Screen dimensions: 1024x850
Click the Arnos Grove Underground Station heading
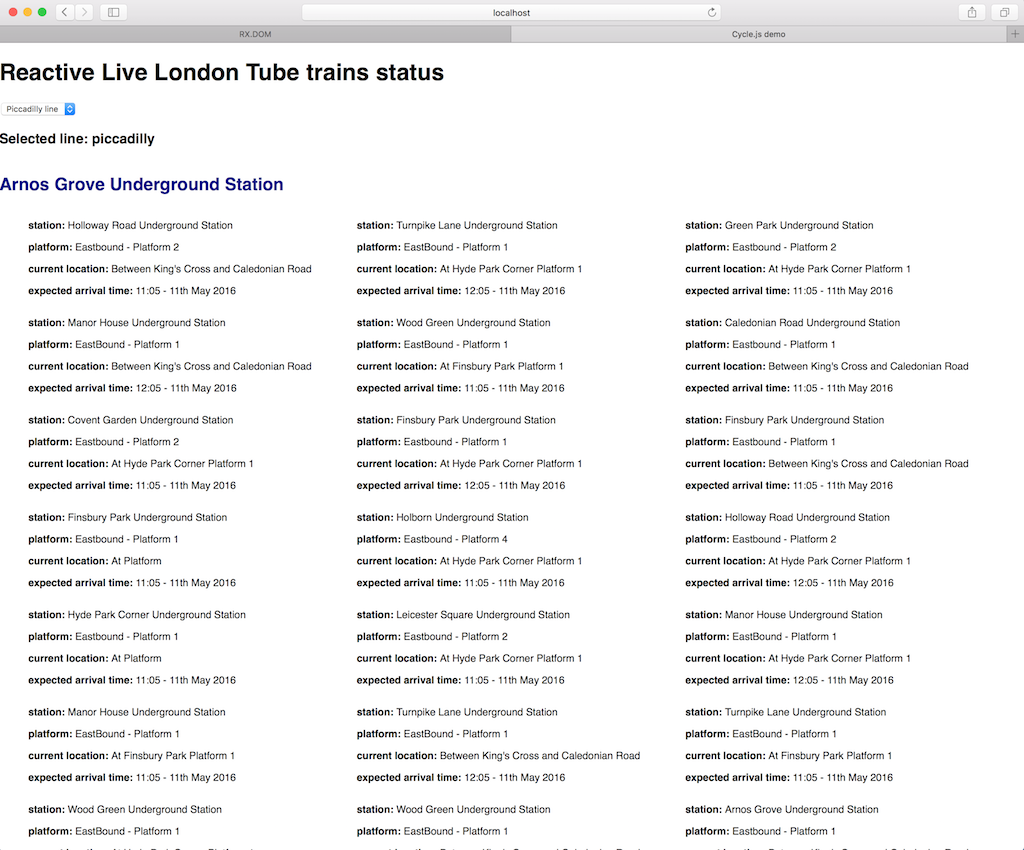click(142, 185)
